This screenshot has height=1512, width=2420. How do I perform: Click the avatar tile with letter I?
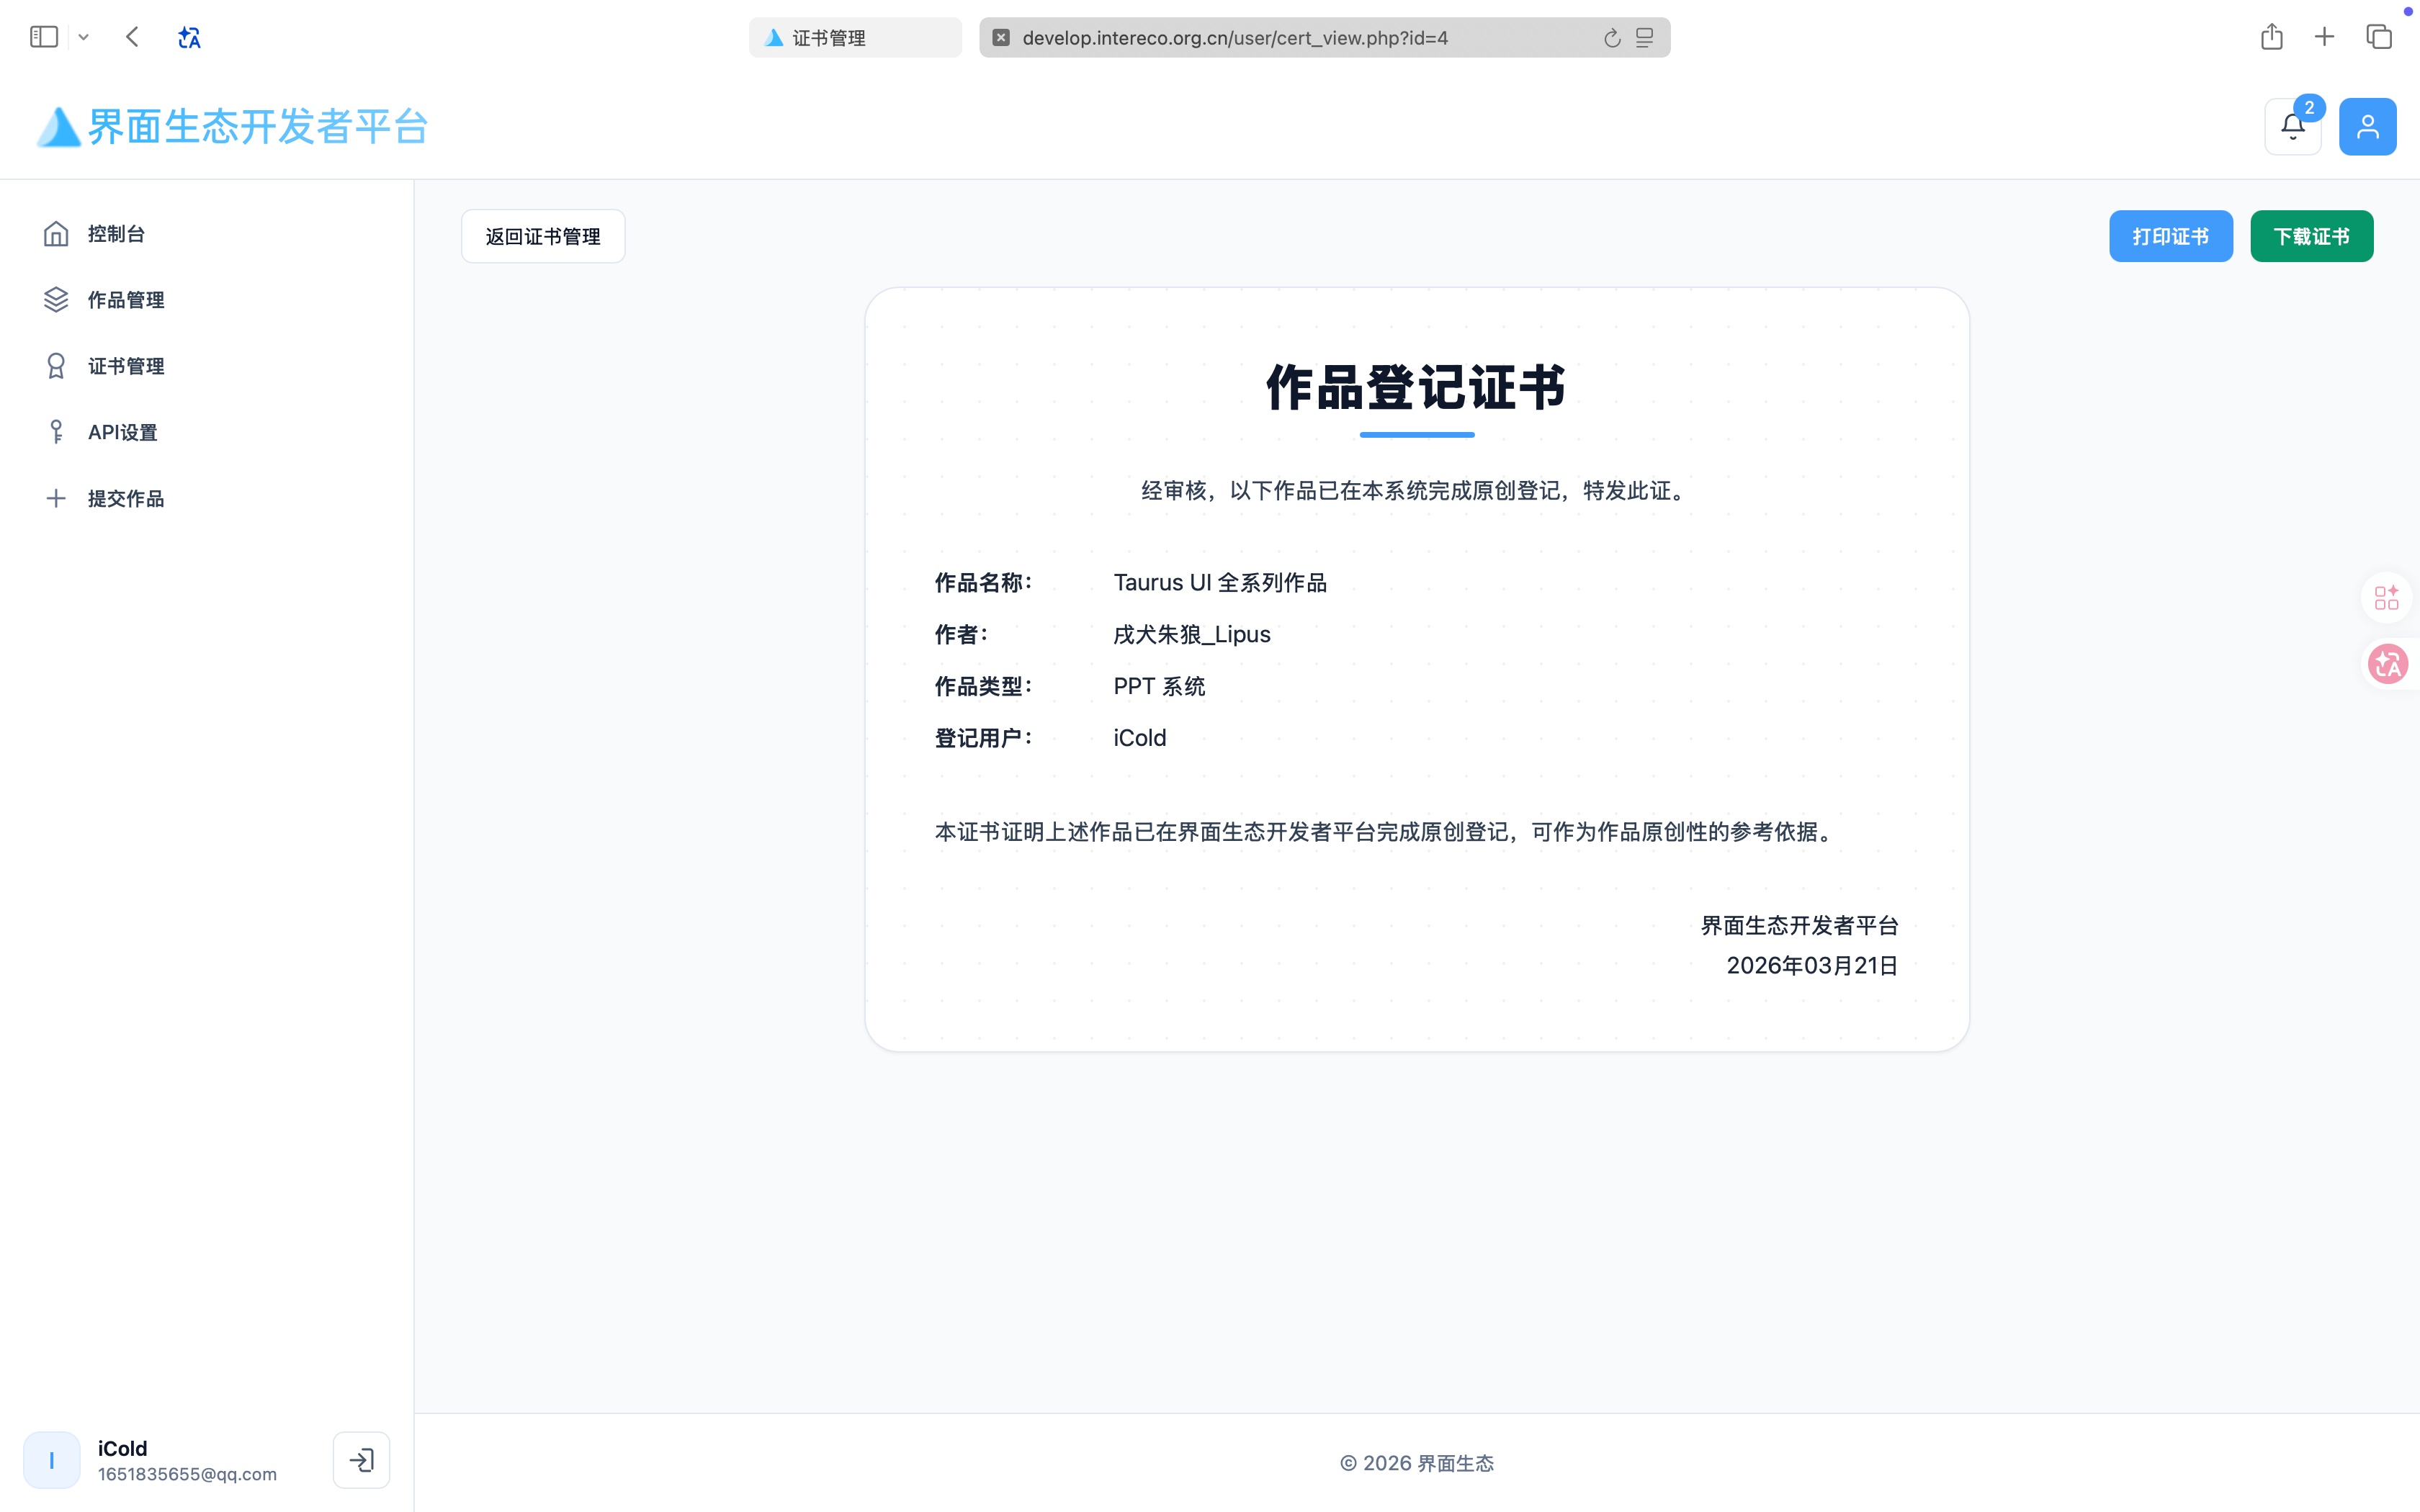(x=51, y=1460)
